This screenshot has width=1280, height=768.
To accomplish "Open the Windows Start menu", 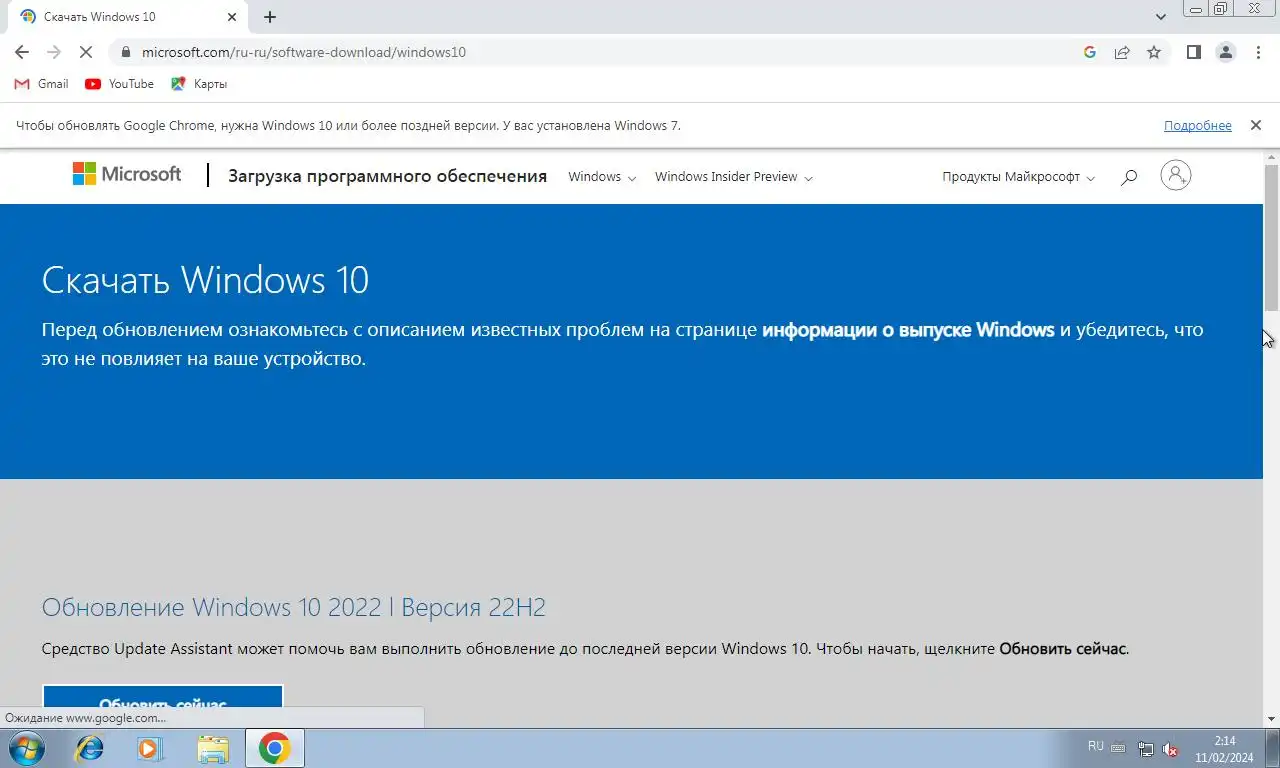I will [25, 748].
